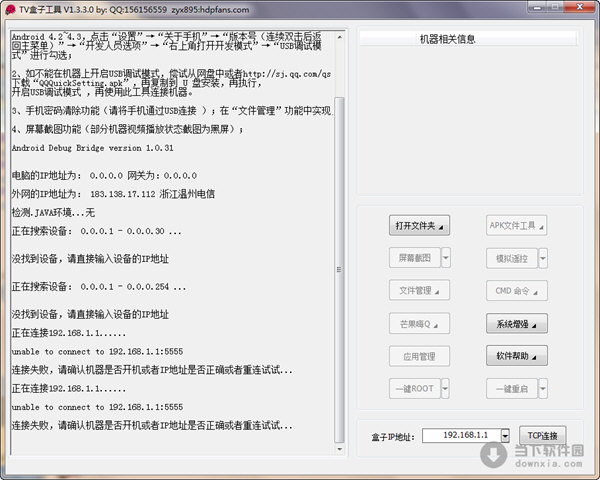The height and width of the screenshot is (480, 600).
Task: Click the TV盒子工具 app icon in title bar
Action: click(x=10, y=9)
